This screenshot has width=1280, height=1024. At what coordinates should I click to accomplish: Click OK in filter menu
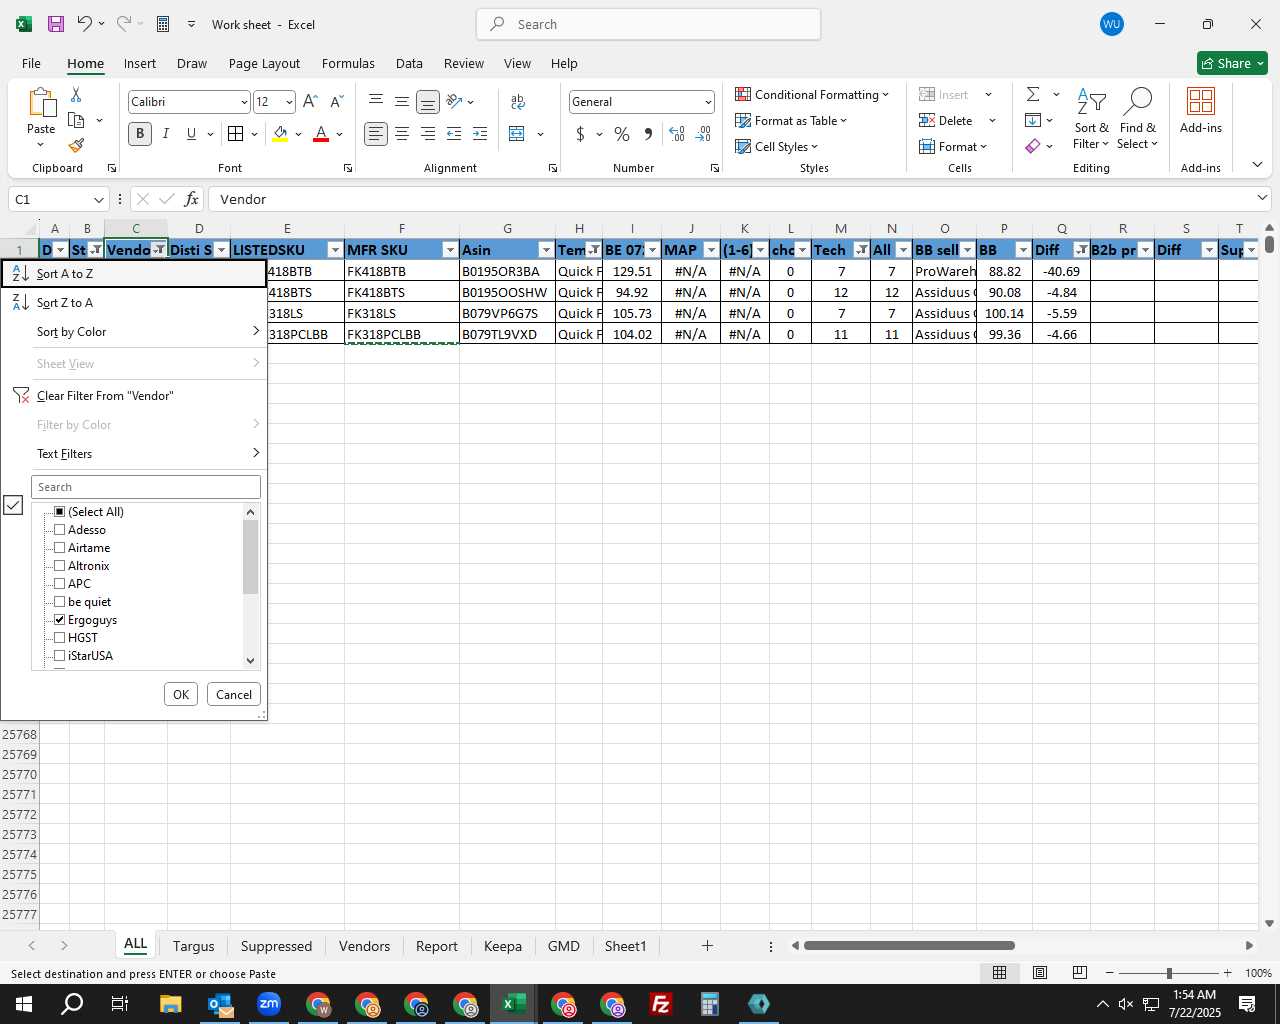click(x=181, y=694)
